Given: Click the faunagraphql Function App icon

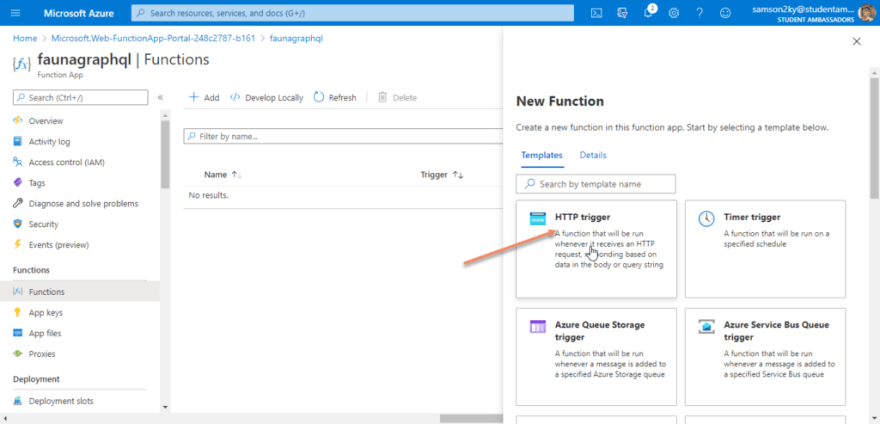Looking at the screenshot, I should click(22, 64).
